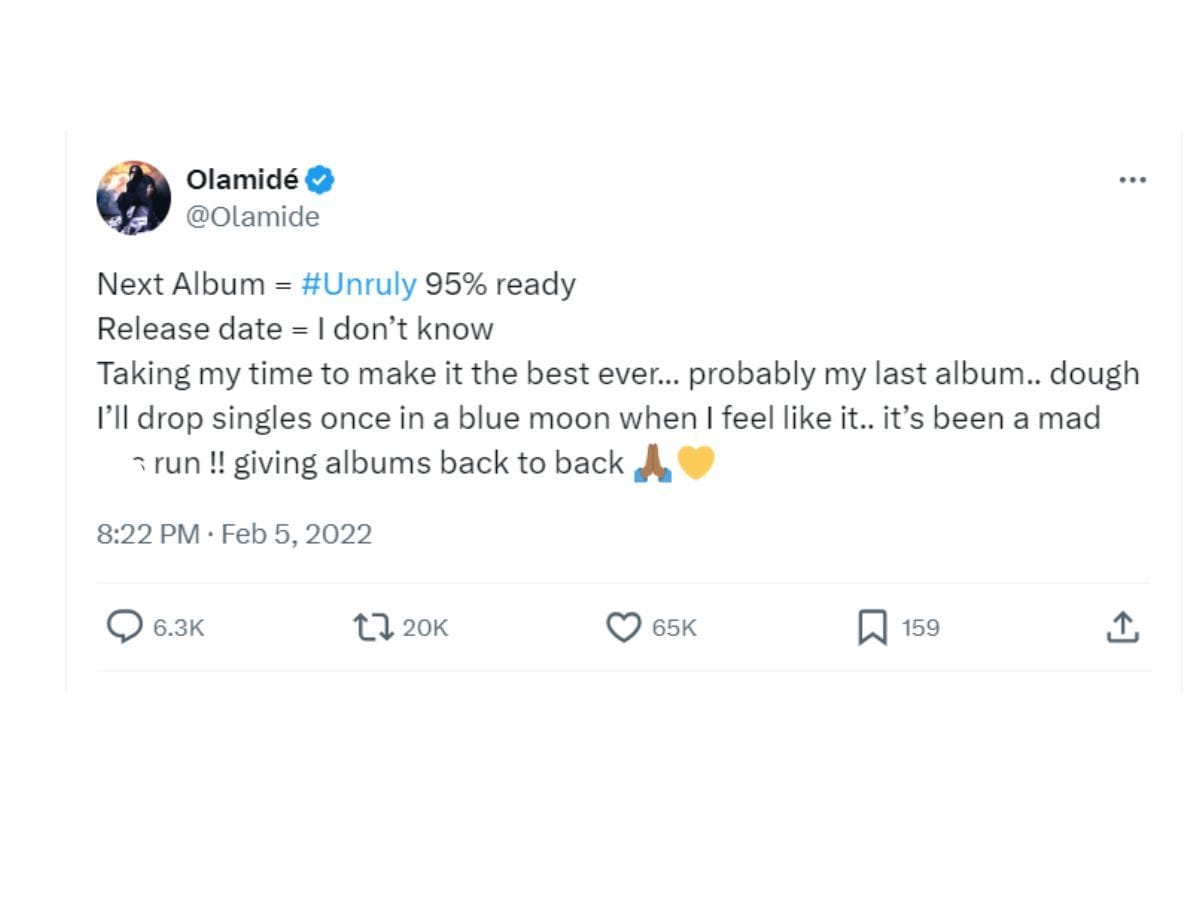Open the three-dot more options menu

[x=1133, y=179]
